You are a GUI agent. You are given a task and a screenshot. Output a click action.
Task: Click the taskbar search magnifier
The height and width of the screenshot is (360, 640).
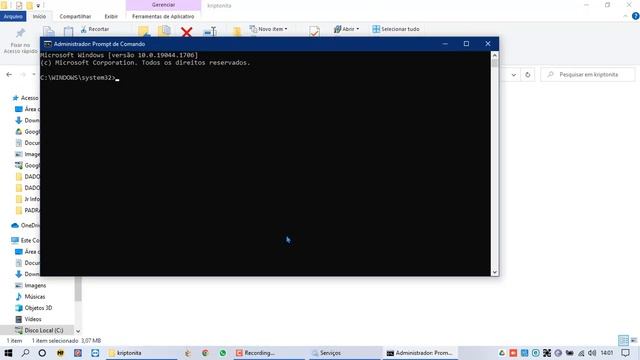25,353
